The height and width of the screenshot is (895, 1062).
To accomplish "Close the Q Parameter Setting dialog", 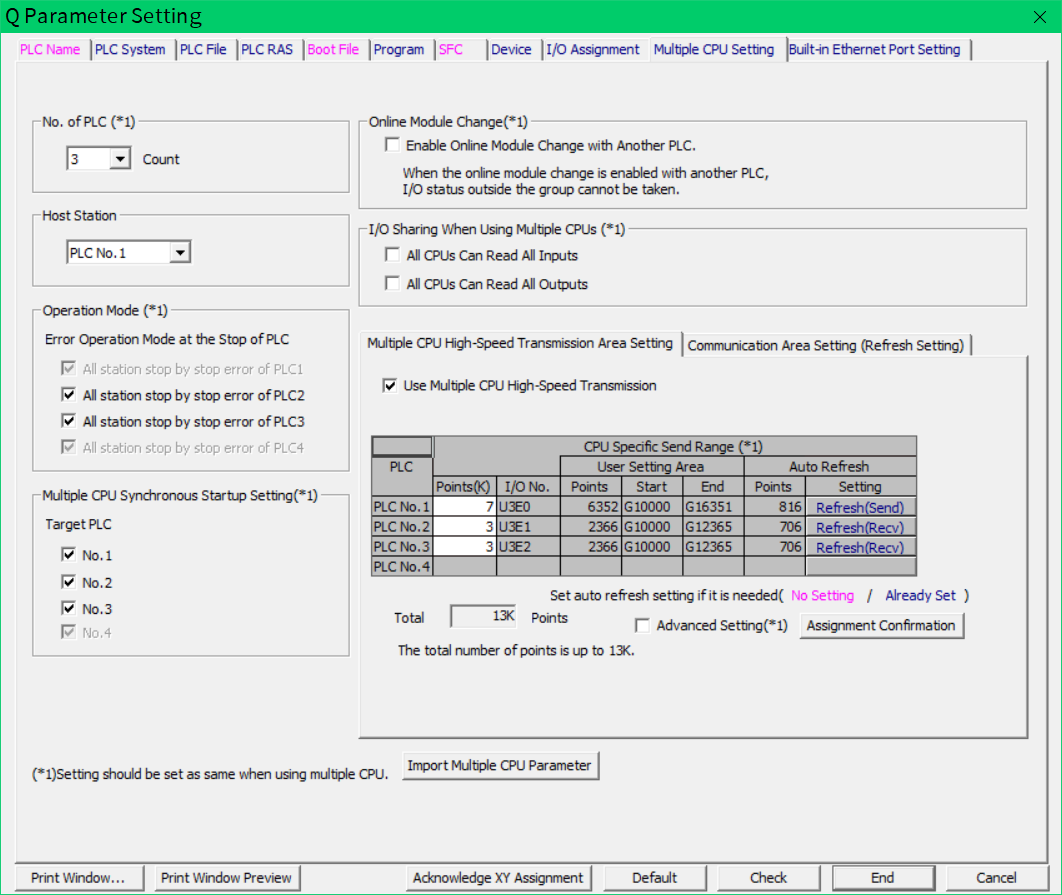I will tap(1039, 16).
